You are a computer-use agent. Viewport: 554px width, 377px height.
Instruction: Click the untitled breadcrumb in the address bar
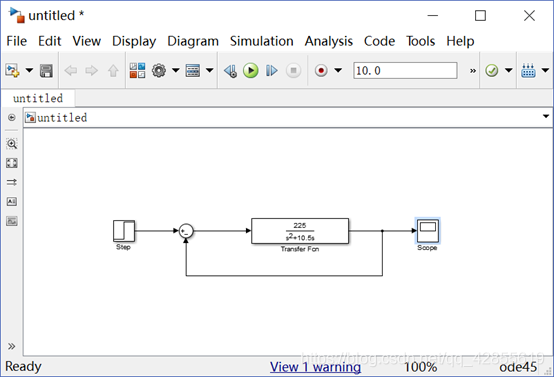click(x=62, y=118)
